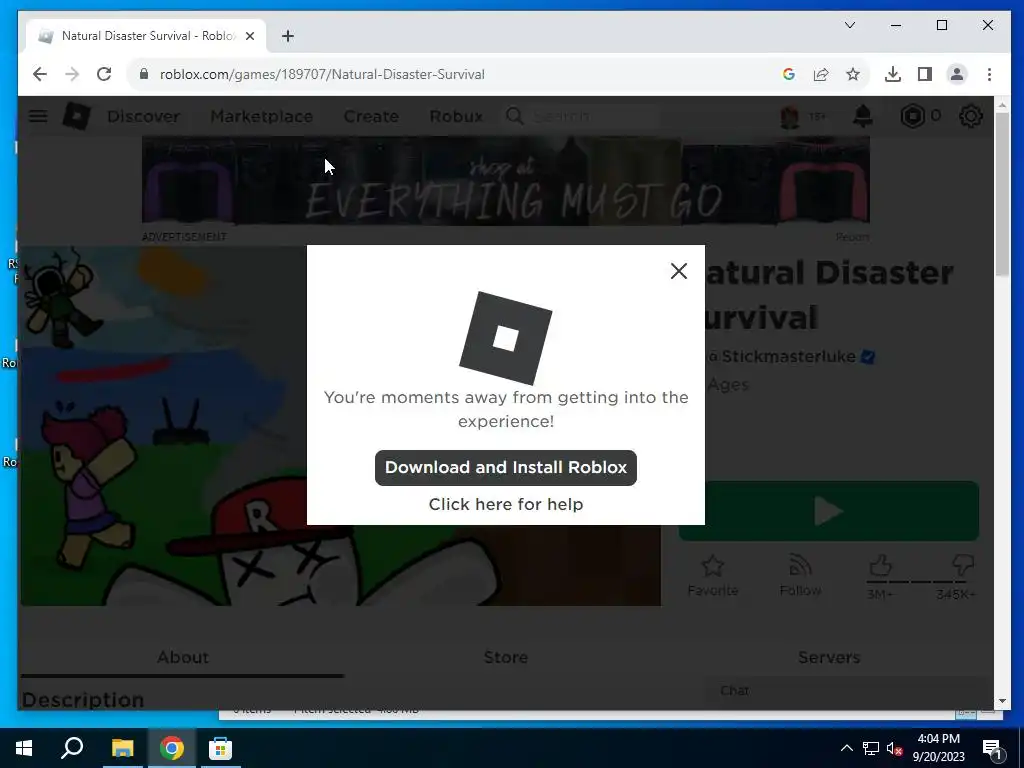Open Stickmasterluke creator profile
This screenshot has width=1024, height=768.
(x=788, y=357)
